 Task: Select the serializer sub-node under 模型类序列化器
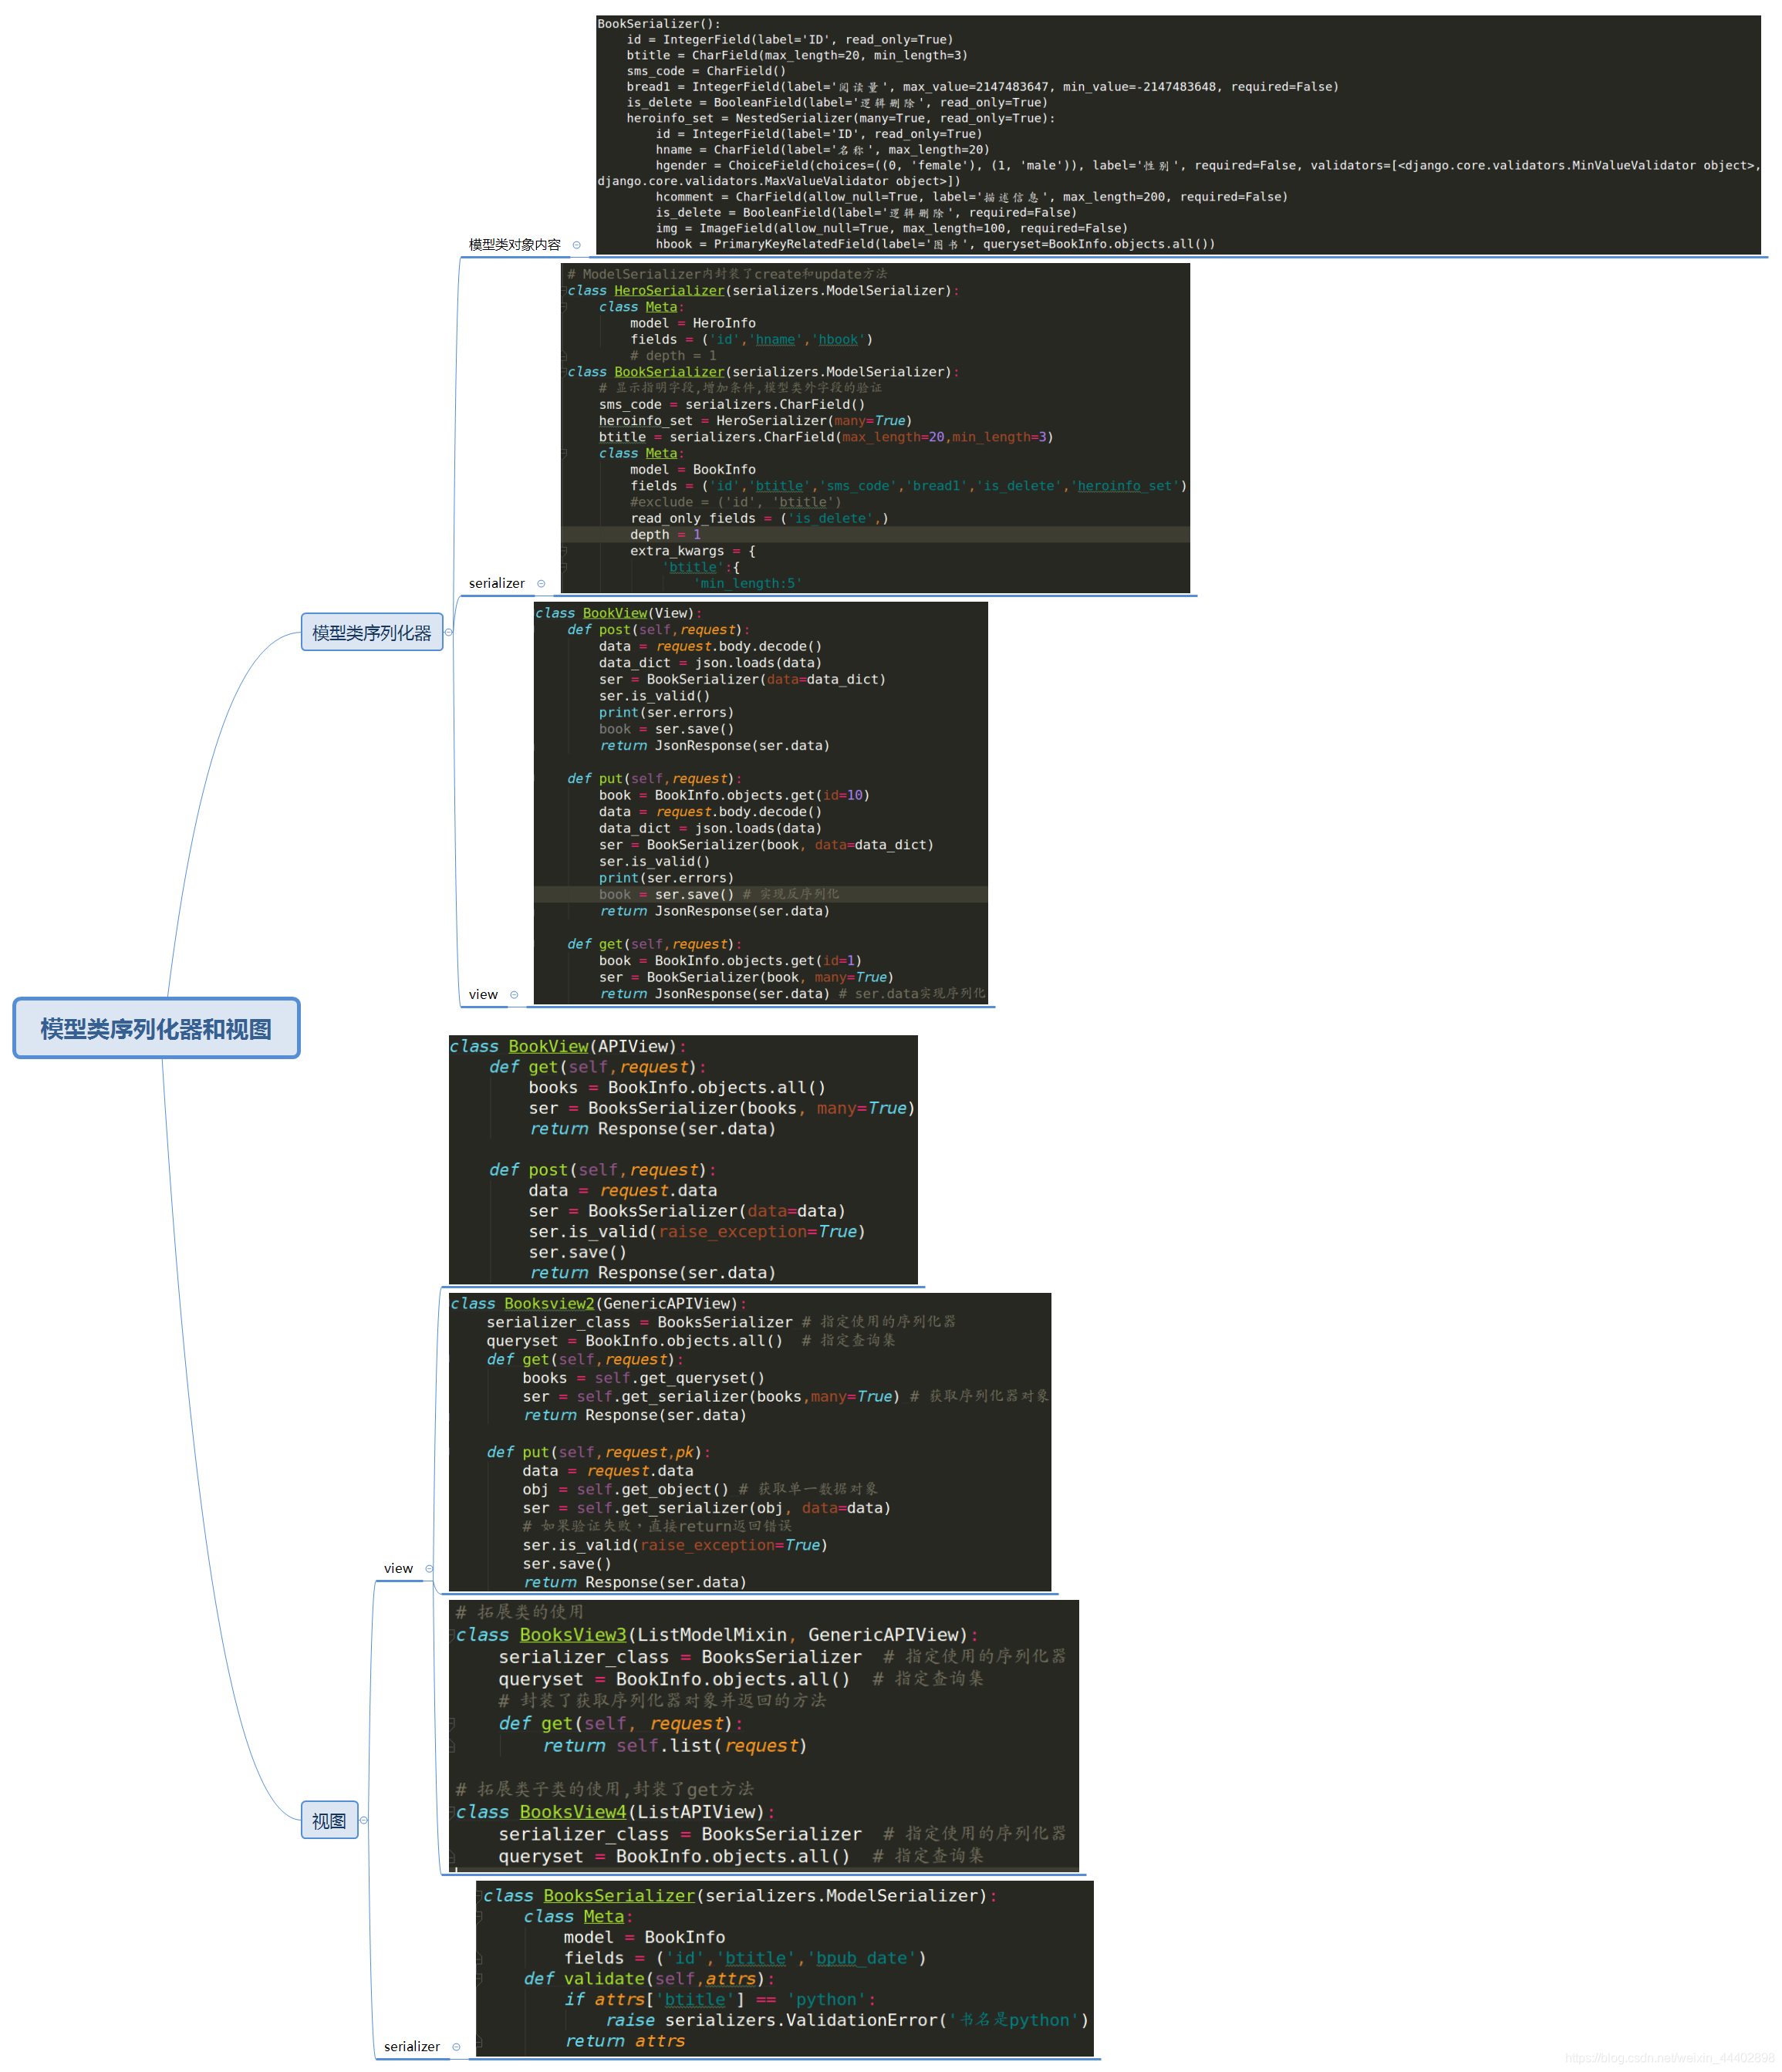496,583
